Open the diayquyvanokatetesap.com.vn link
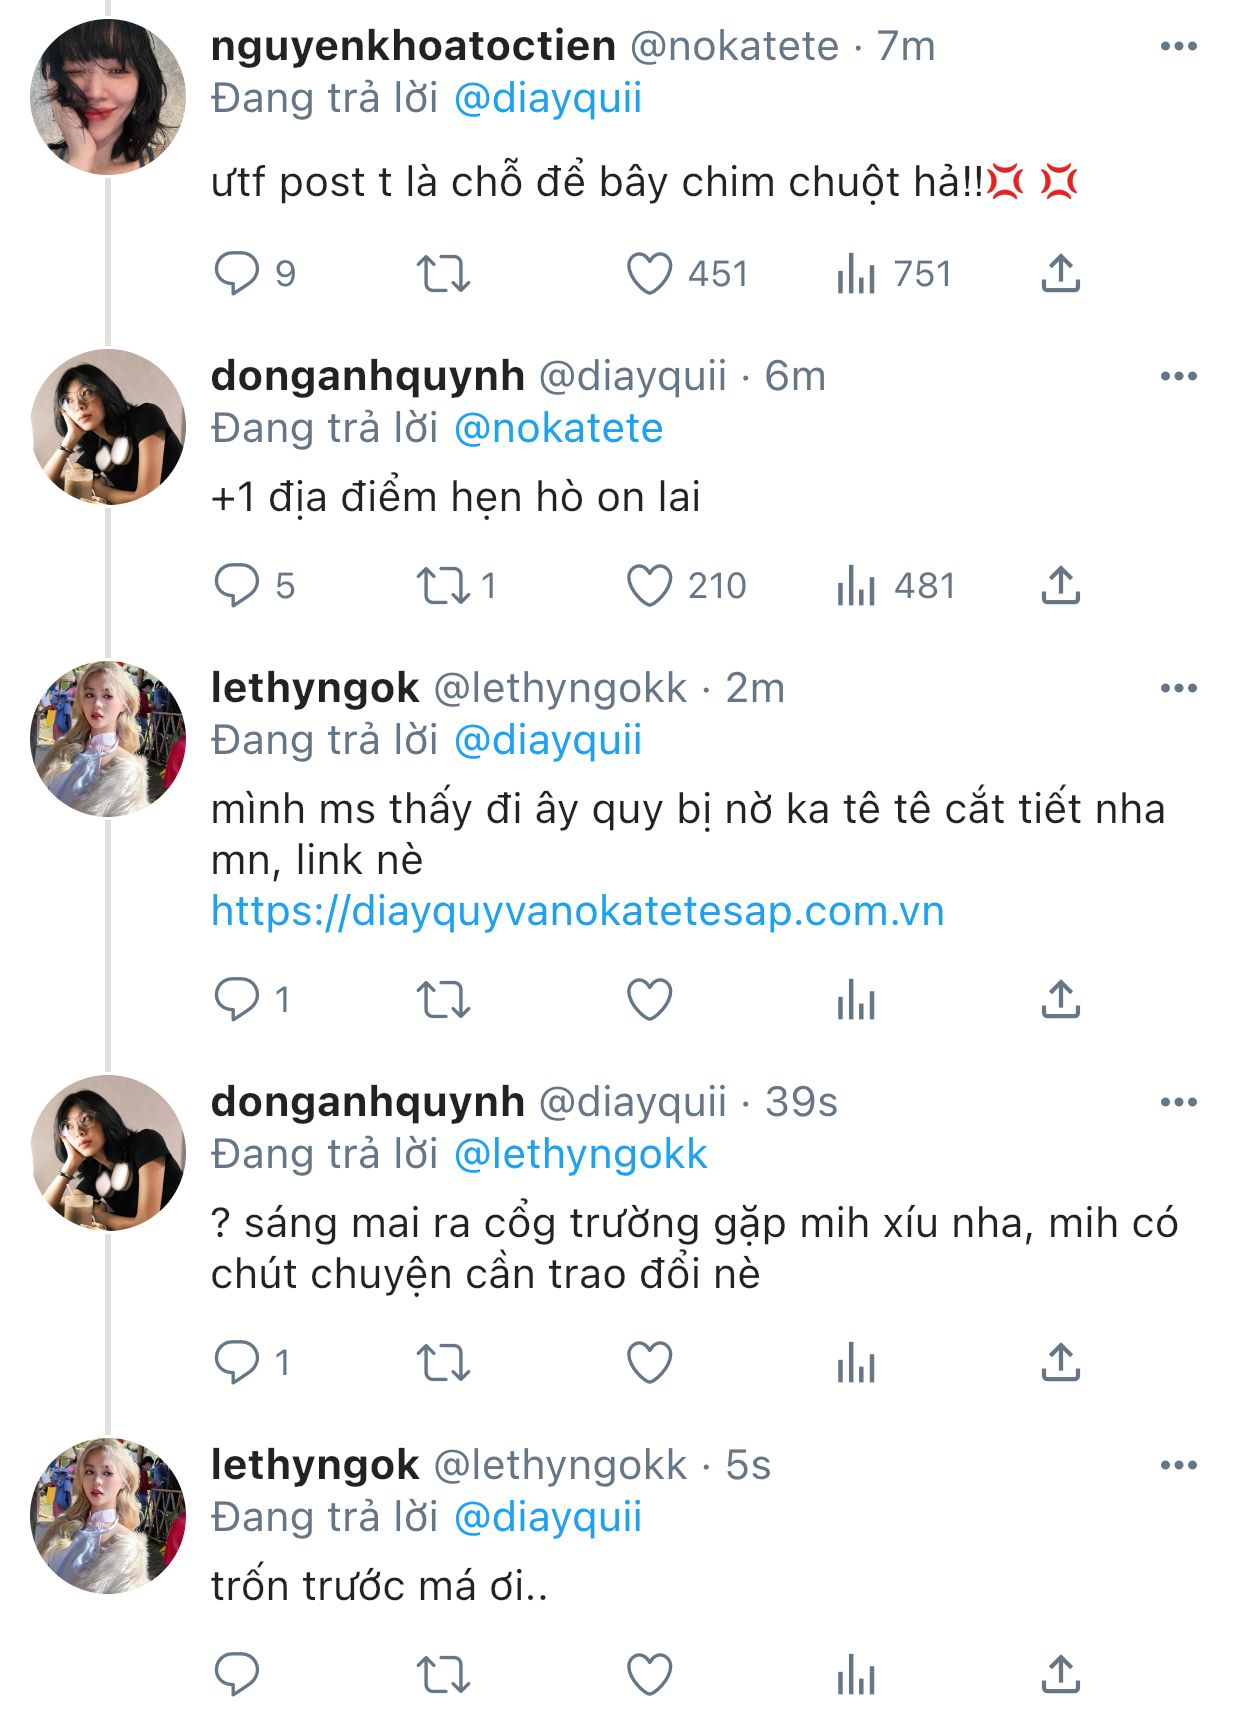This screenshot has height=1717, width=1242. pyautogui.click(x=577, y=911)
